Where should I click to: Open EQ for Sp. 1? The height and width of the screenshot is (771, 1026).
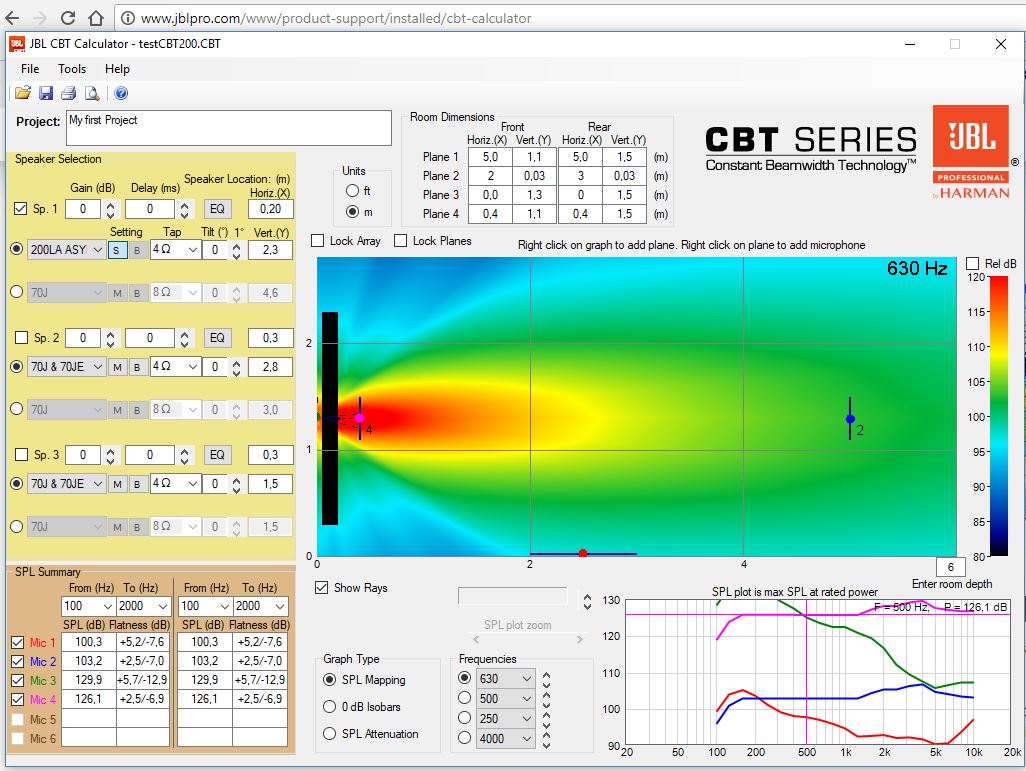point(217,209)
